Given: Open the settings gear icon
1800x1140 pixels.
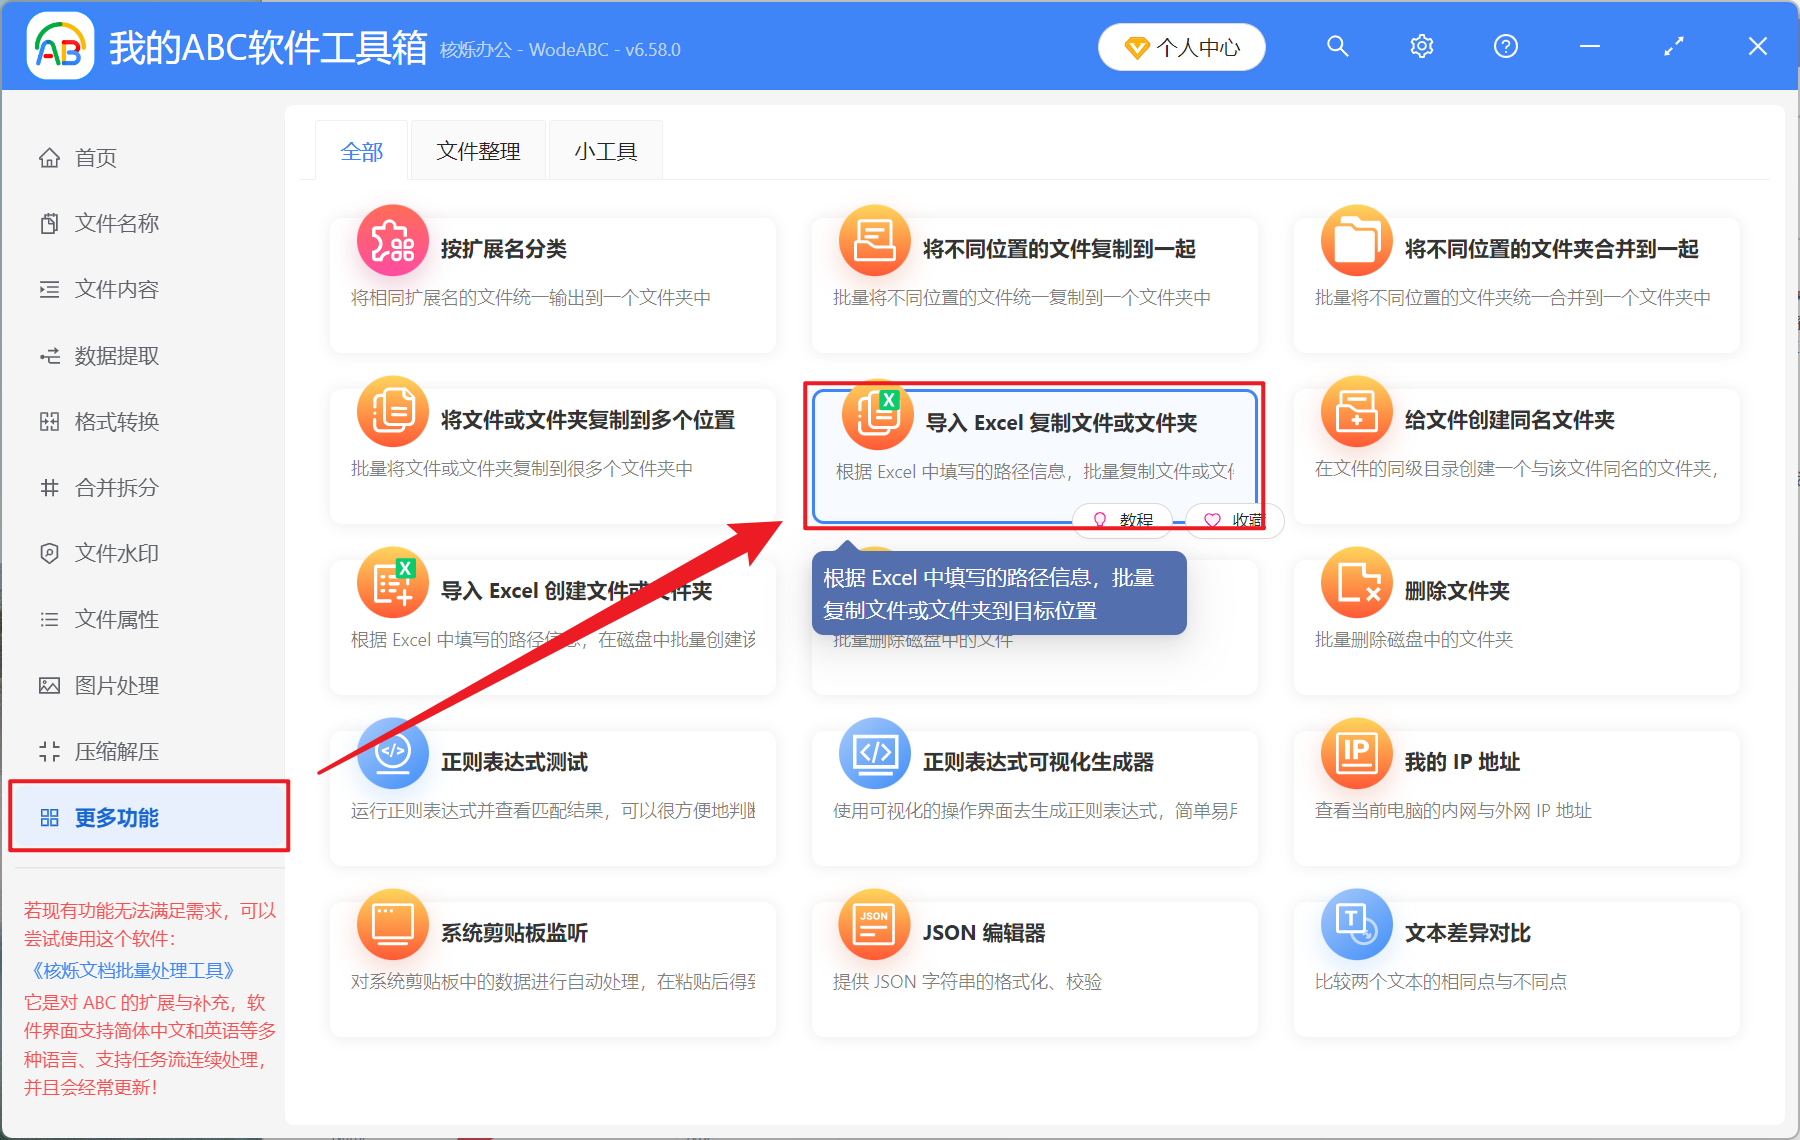Looking at the screenshot, I should tap(1421, 46).
